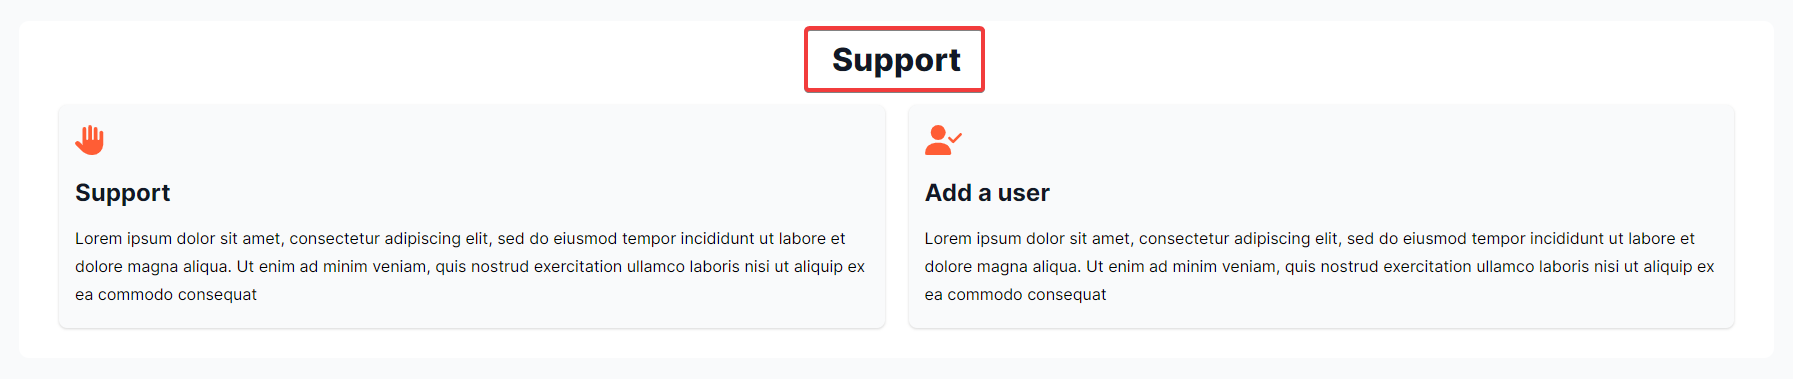The image size is (1793, 379).
Task: Click the small checkmark beside the user icon
Action: click(x=955, y=137)
